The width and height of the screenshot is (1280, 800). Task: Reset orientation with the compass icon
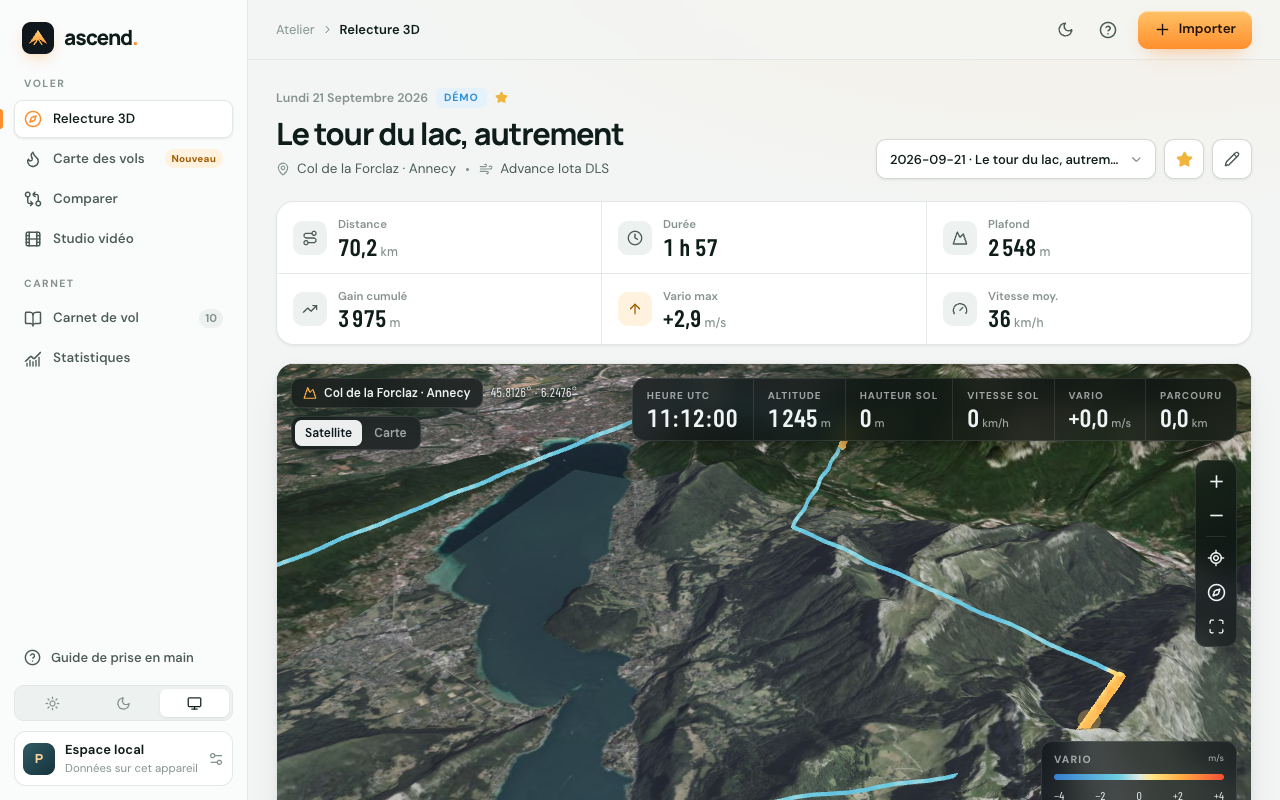[x=1216, y=593]
